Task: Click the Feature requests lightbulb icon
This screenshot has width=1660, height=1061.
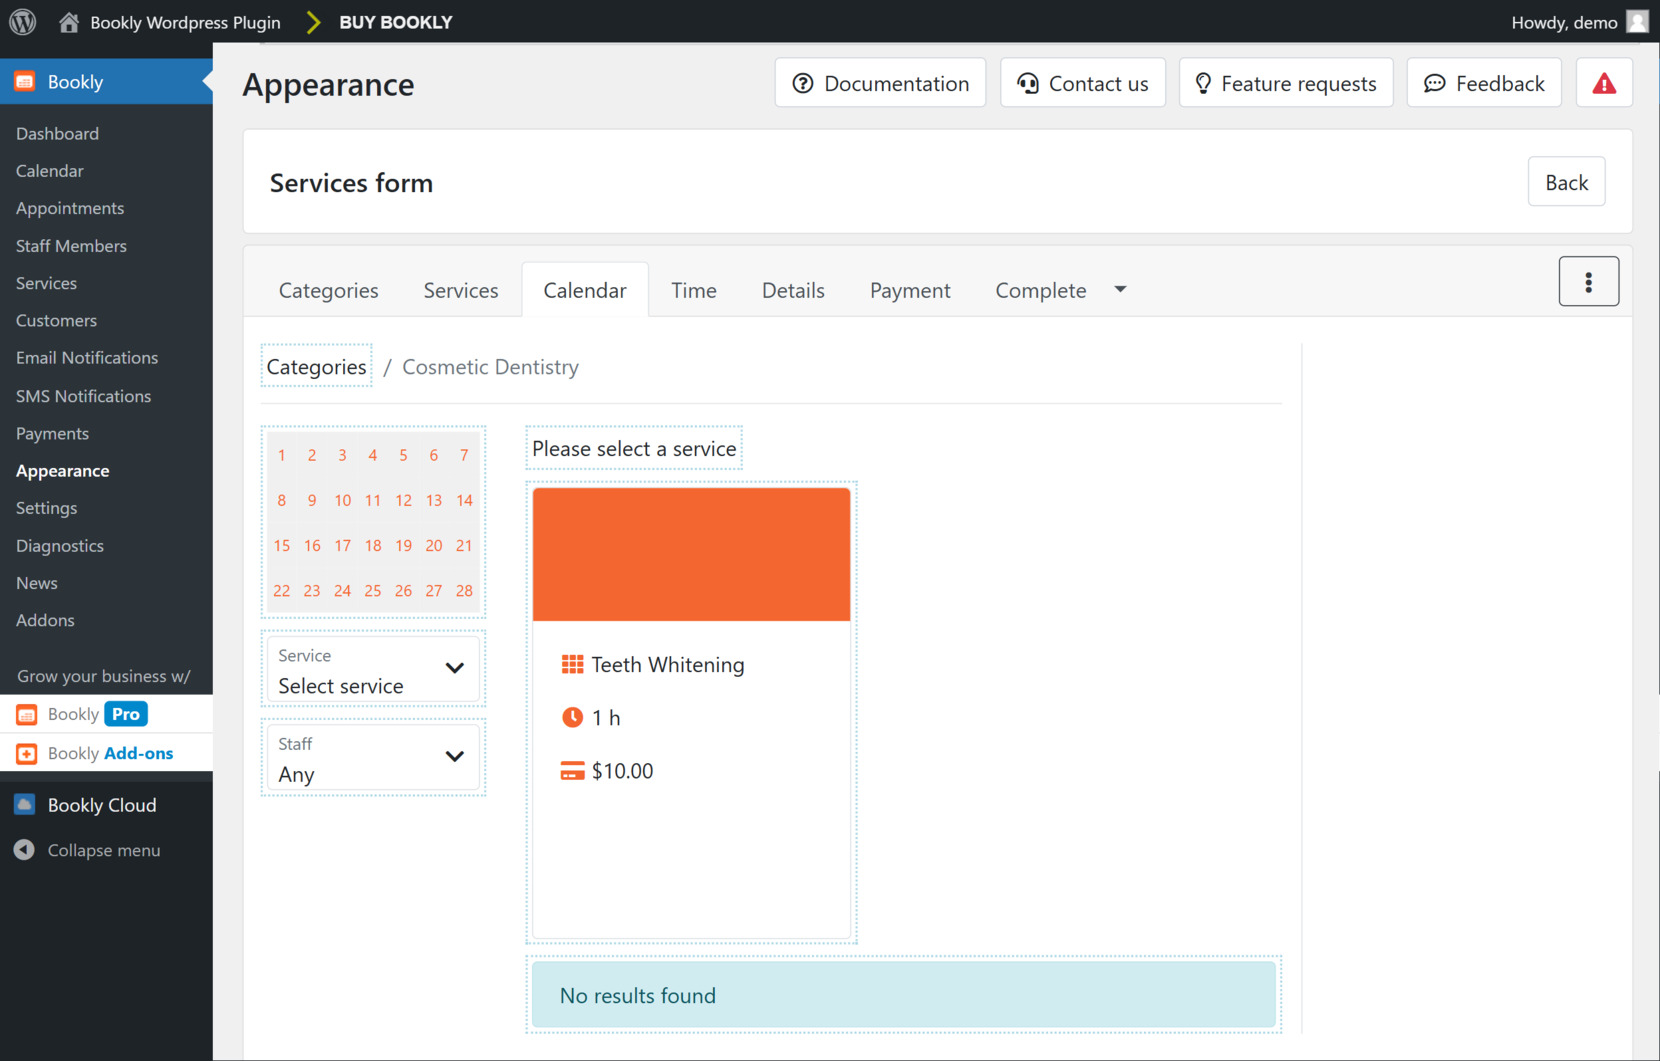Action: 1203,83
